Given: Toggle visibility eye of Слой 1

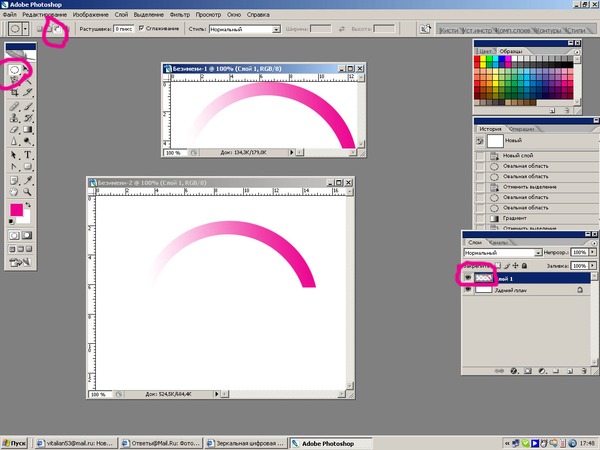Looking at the screenshot, I should [x=468, y=278].
